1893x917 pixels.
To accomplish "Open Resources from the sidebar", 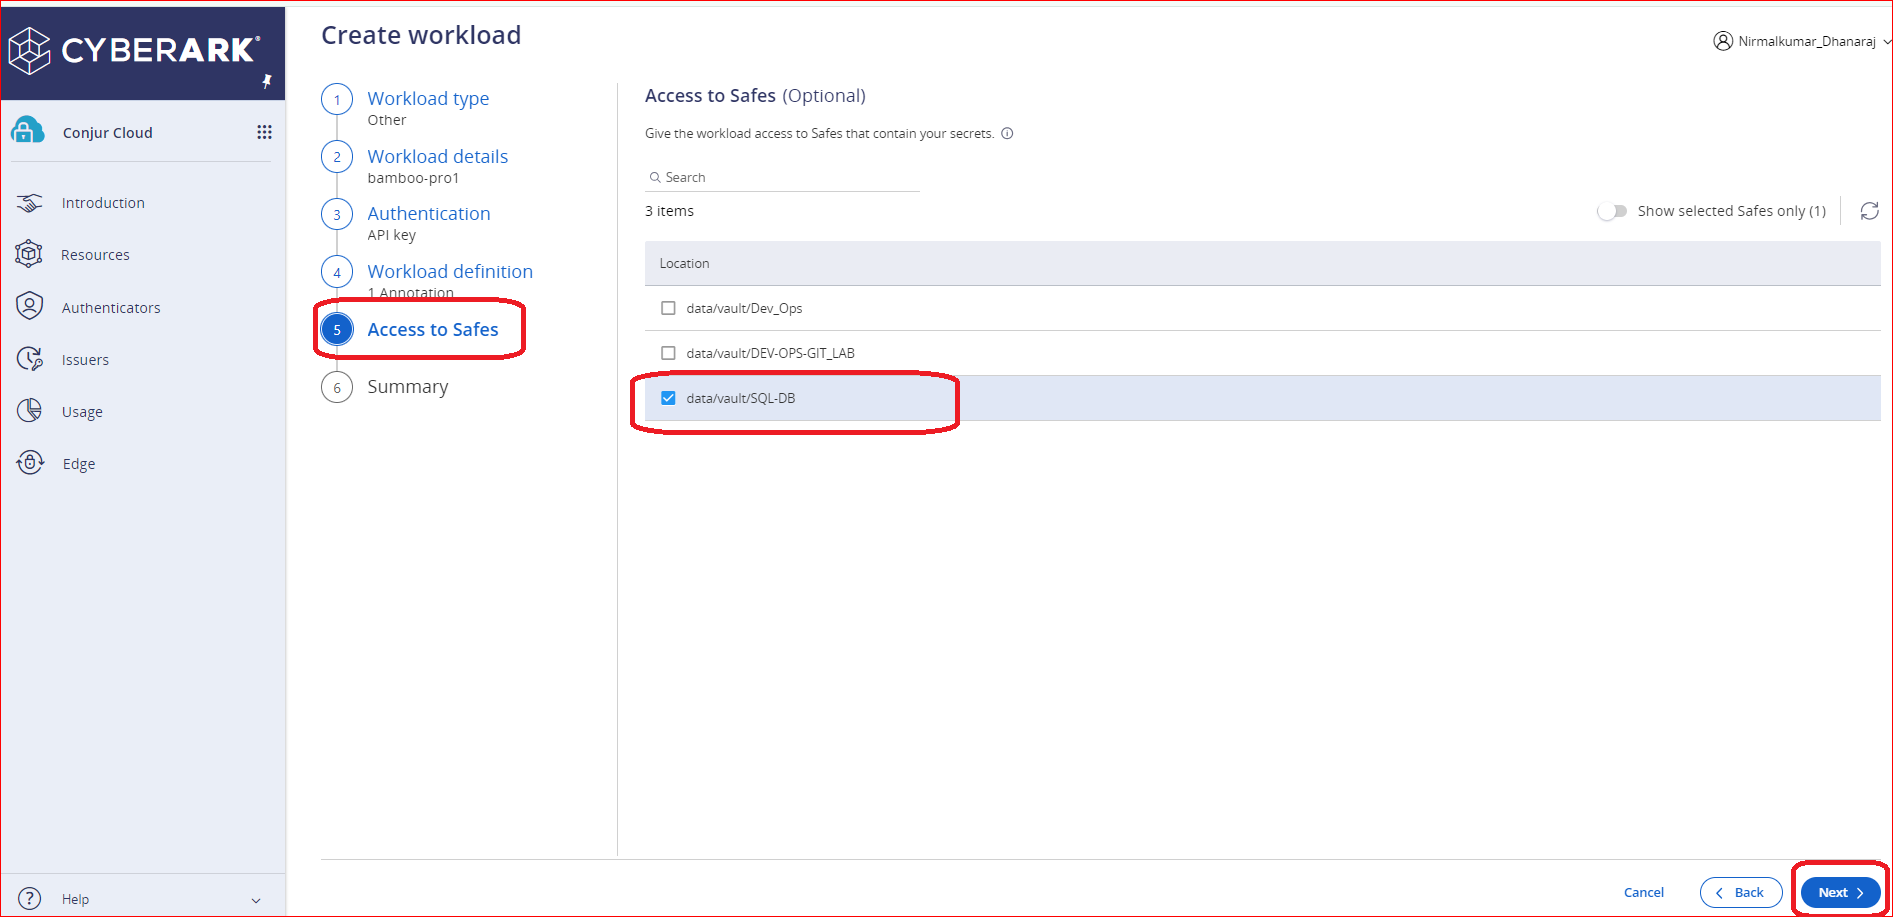I will [x=95, y=255].
